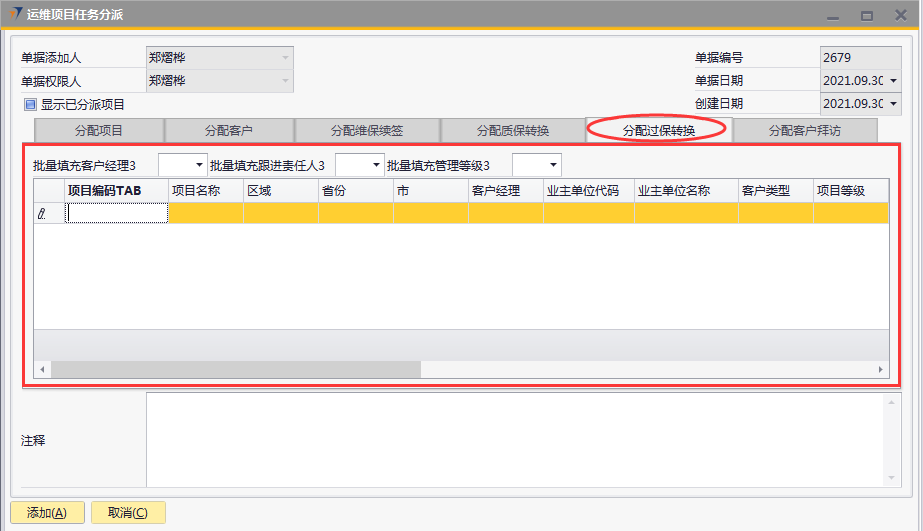Click the 添加(A) button
The image size is (923, 531).
click(47, 513)
